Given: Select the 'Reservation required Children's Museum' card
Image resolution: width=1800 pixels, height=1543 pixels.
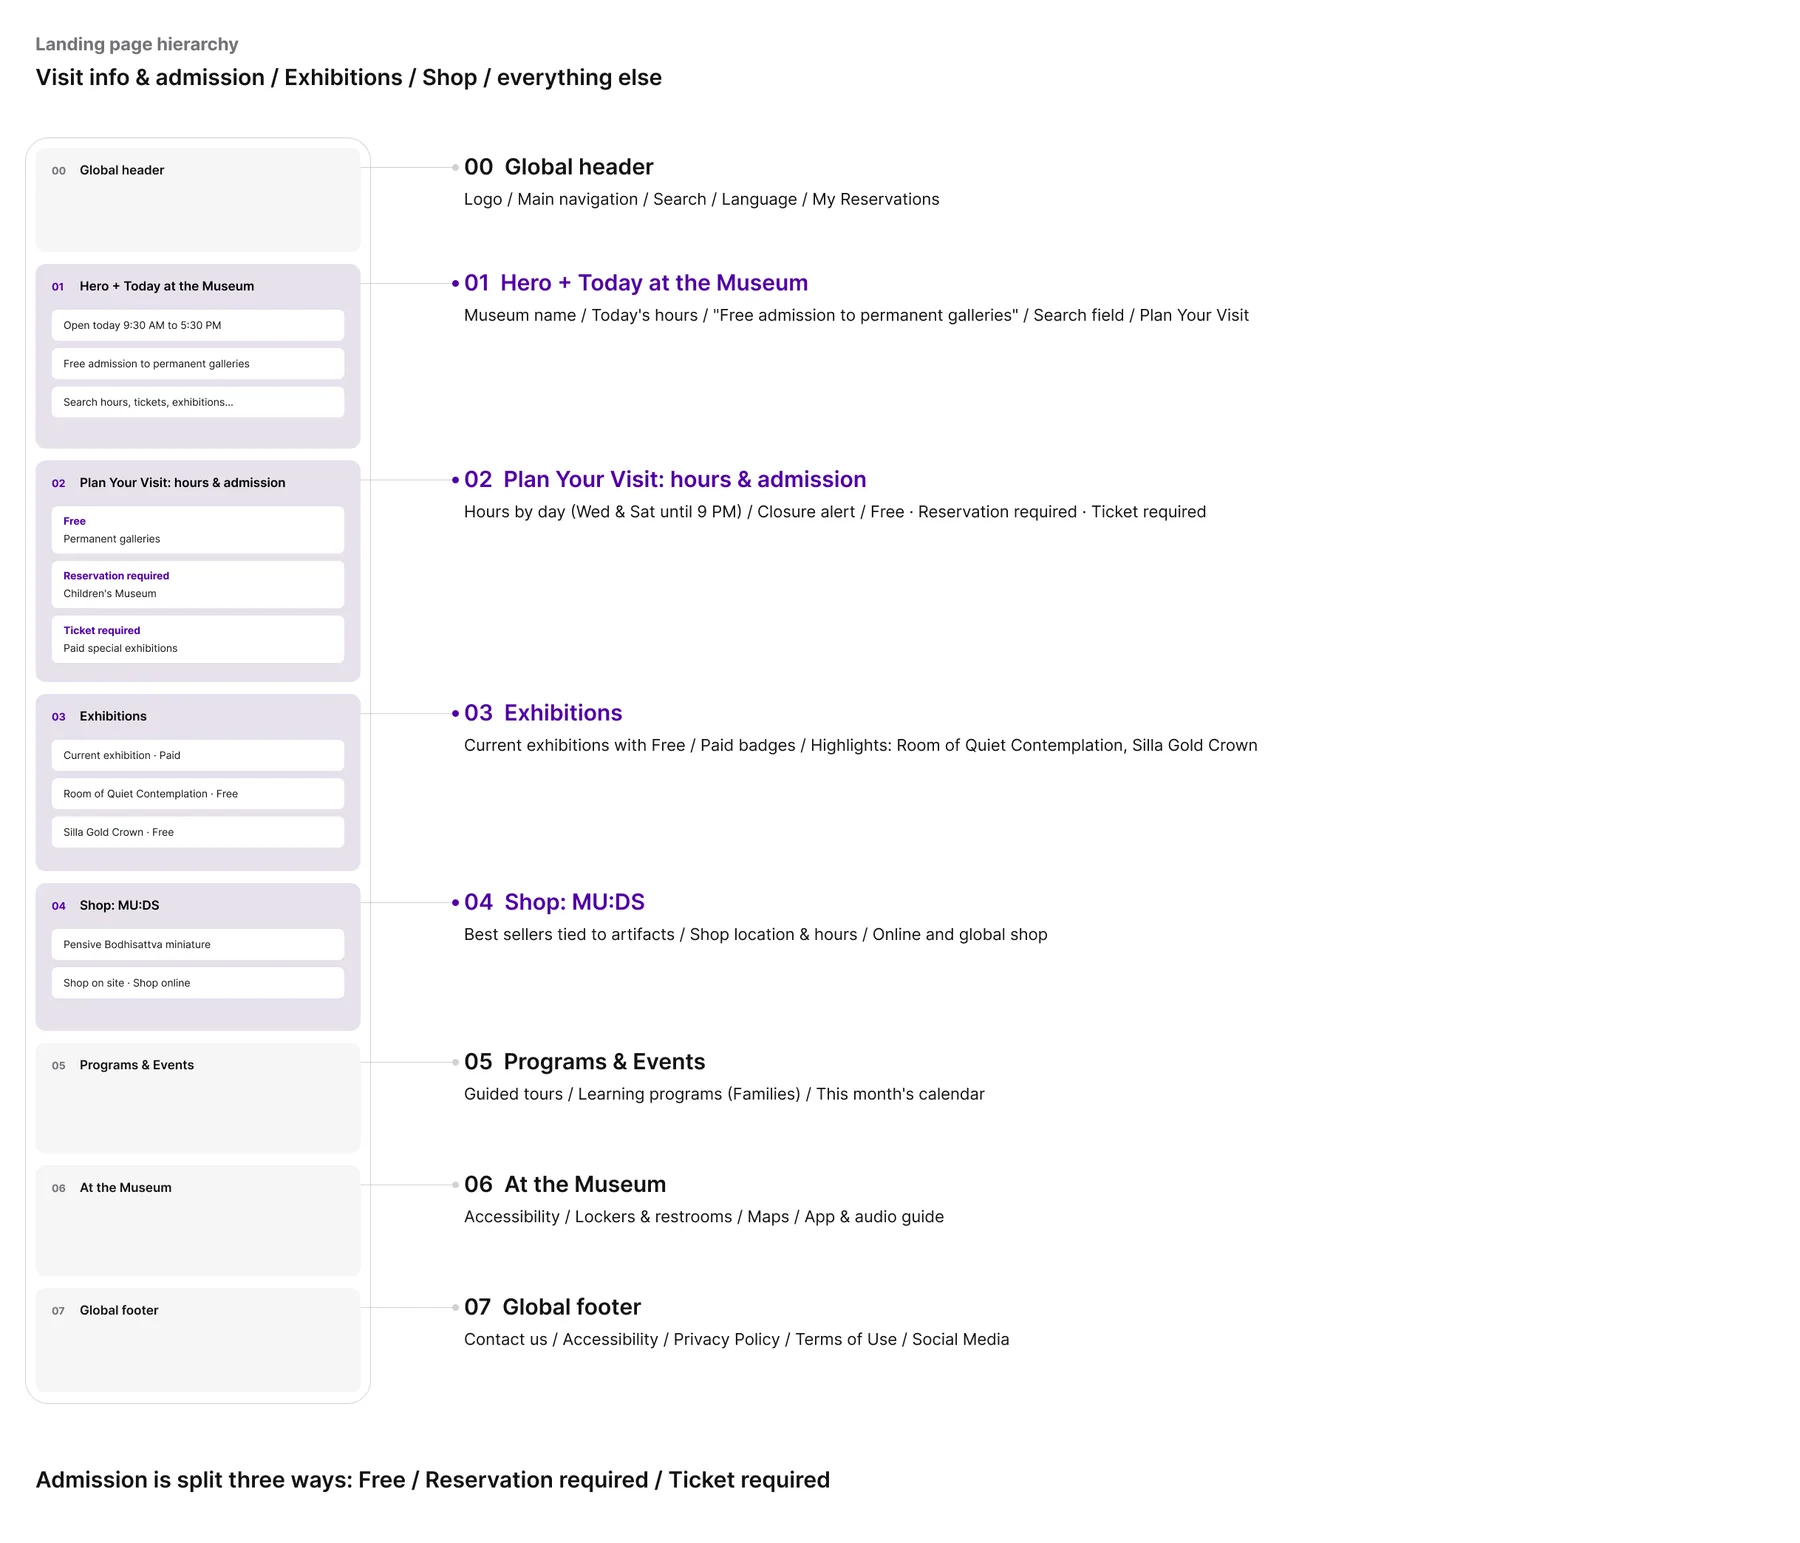Looking at the screenshot, I should [197, 585].
